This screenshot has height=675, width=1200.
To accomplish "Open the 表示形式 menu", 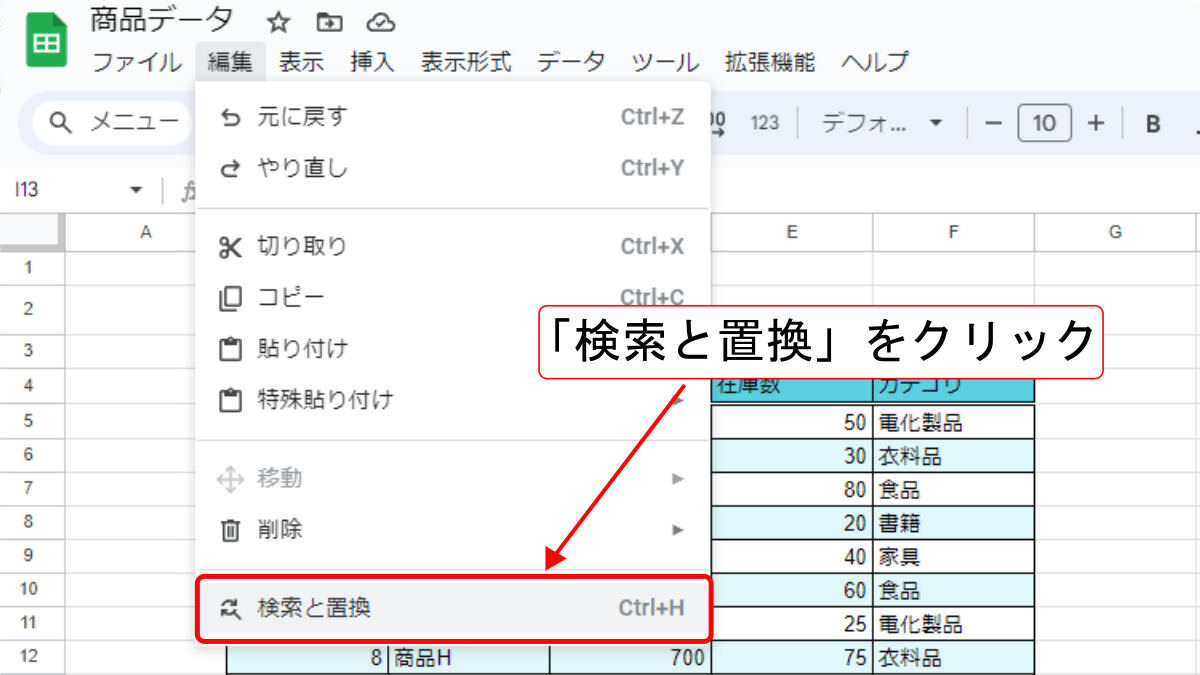I will (466, 62).
